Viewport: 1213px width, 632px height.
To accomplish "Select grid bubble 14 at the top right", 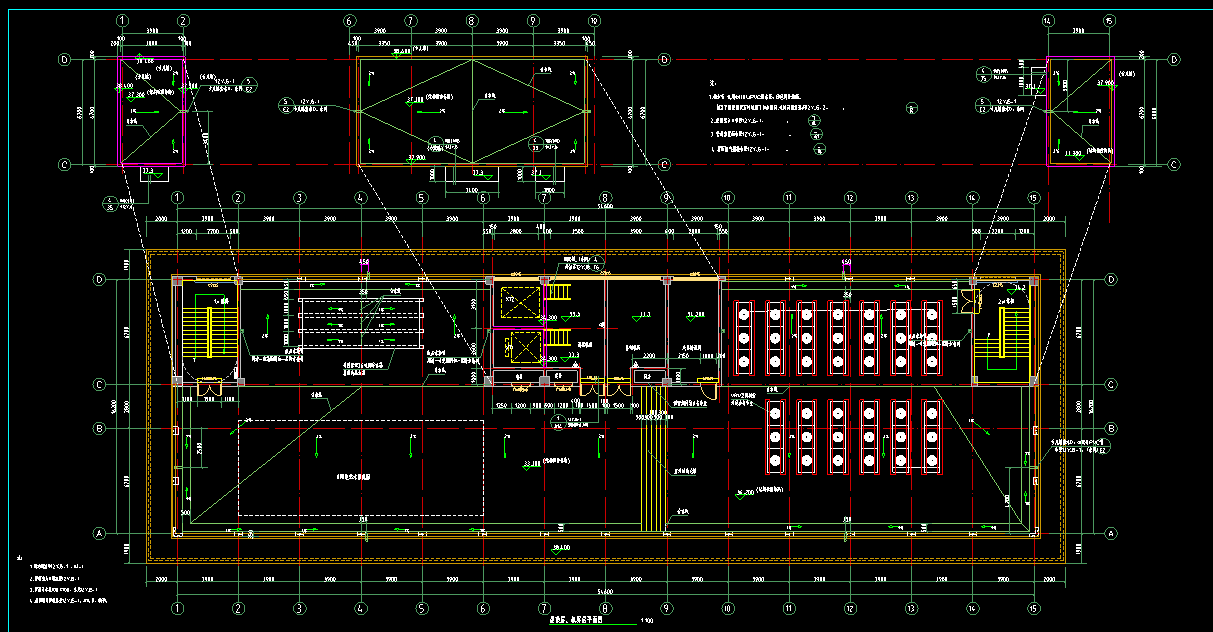I will (x=1048, y=20).
